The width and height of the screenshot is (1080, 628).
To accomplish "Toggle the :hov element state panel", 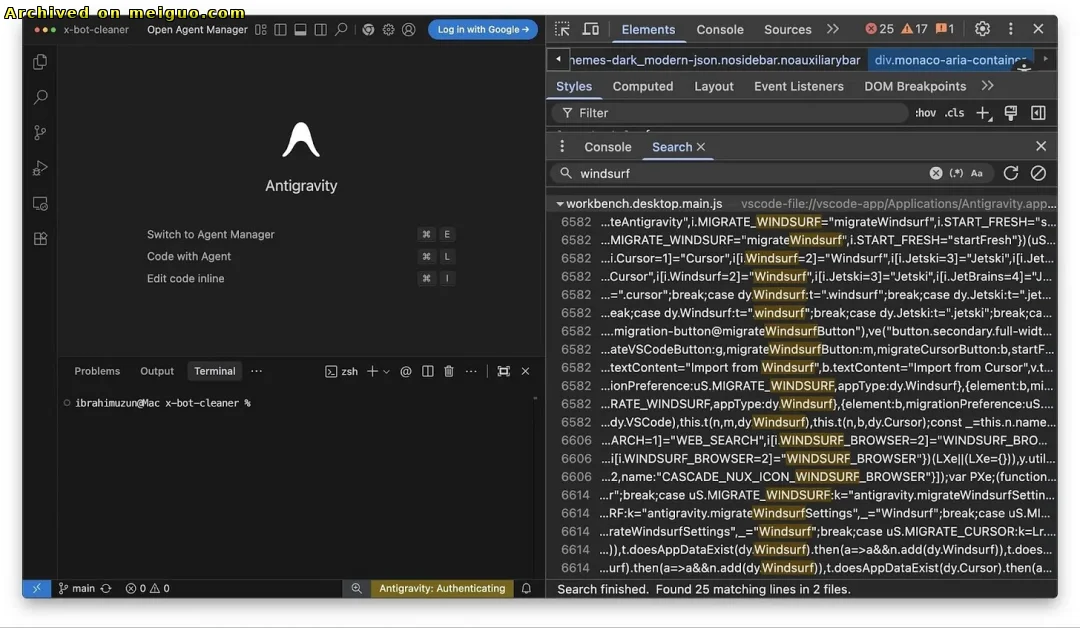I will tap(925, 113).
